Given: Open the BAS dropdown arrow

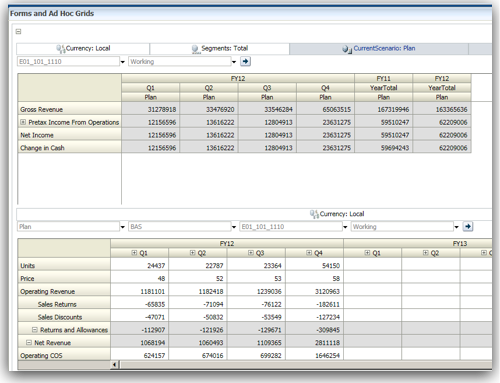Looking at the screenshot, I should coord(234,227).
